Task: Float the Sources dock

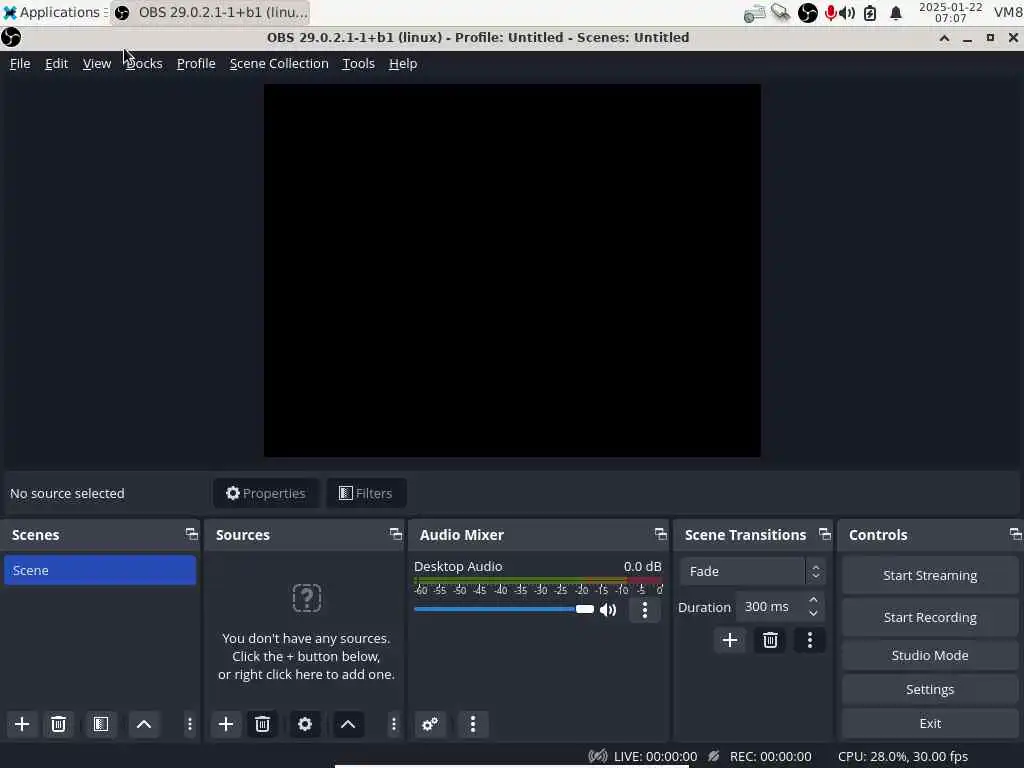Action: tap(396, 534)
